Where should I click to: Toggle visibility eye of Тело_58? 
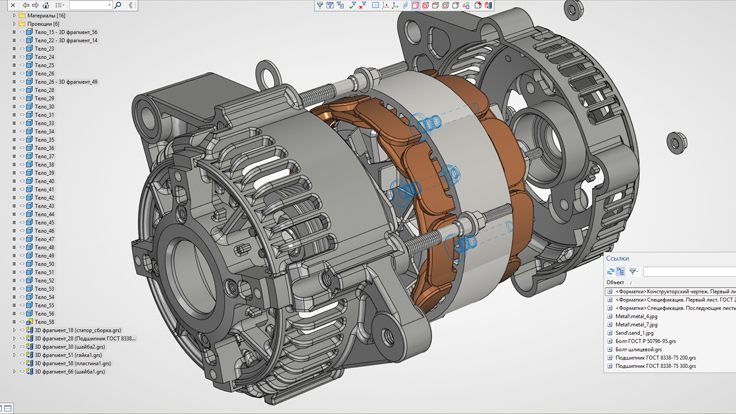click(x=22, y=322)
